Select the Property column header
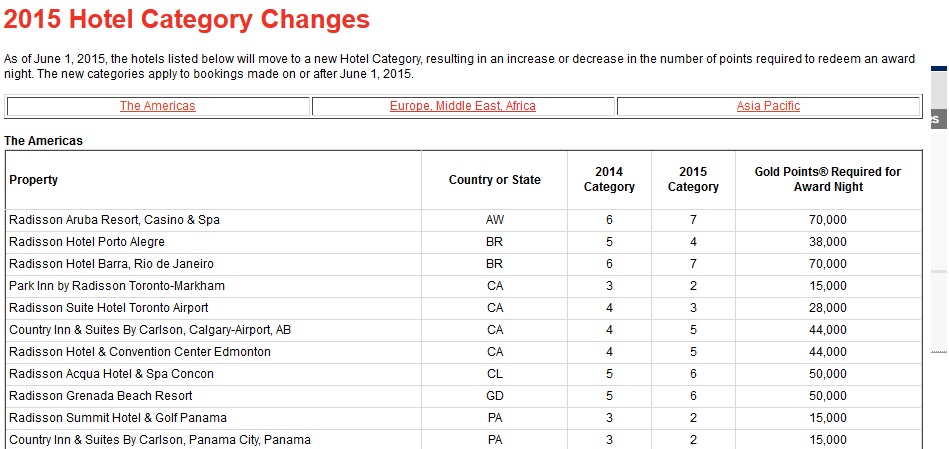 click(x=34, y=180)
